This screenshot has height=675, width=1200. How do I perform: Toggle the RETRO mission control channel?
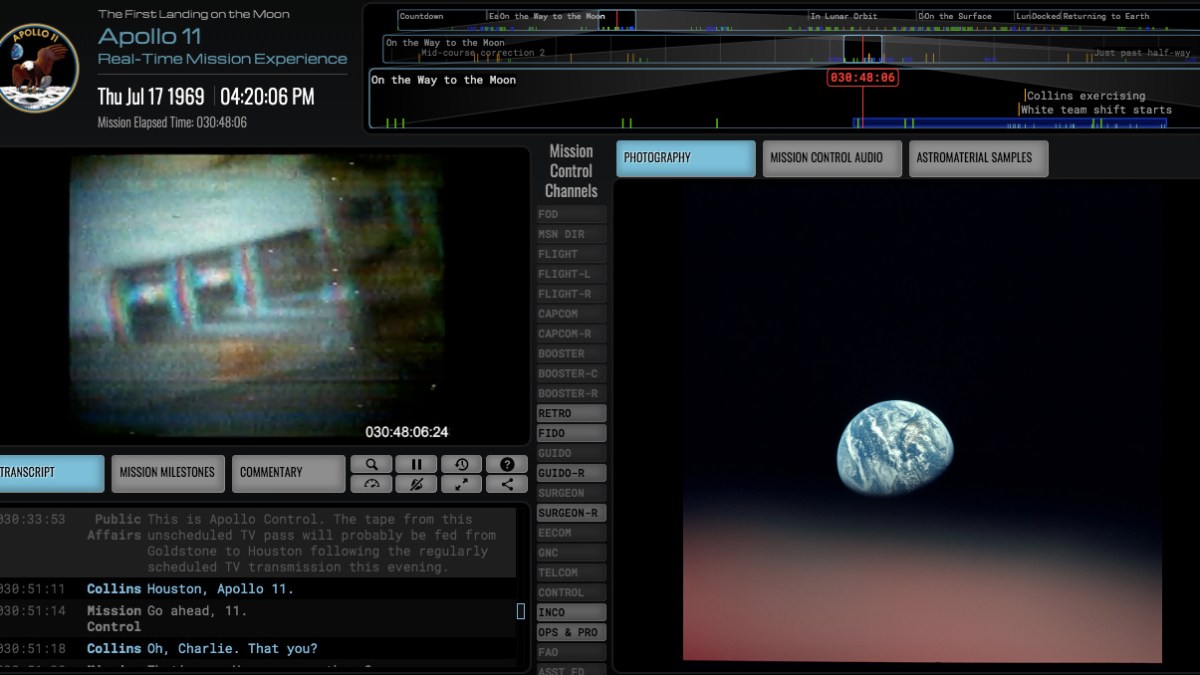571,413
